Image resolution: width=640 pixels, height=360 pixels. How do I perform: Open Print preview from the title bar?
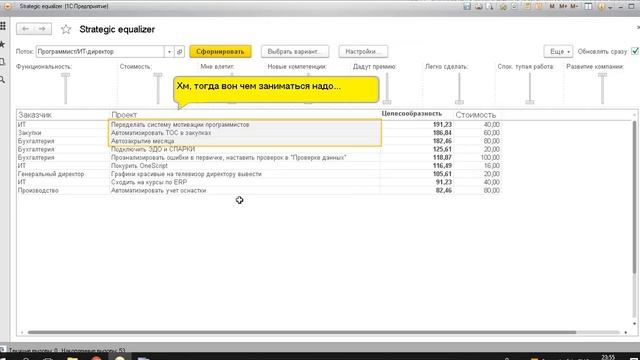click(x=489, y=7)
